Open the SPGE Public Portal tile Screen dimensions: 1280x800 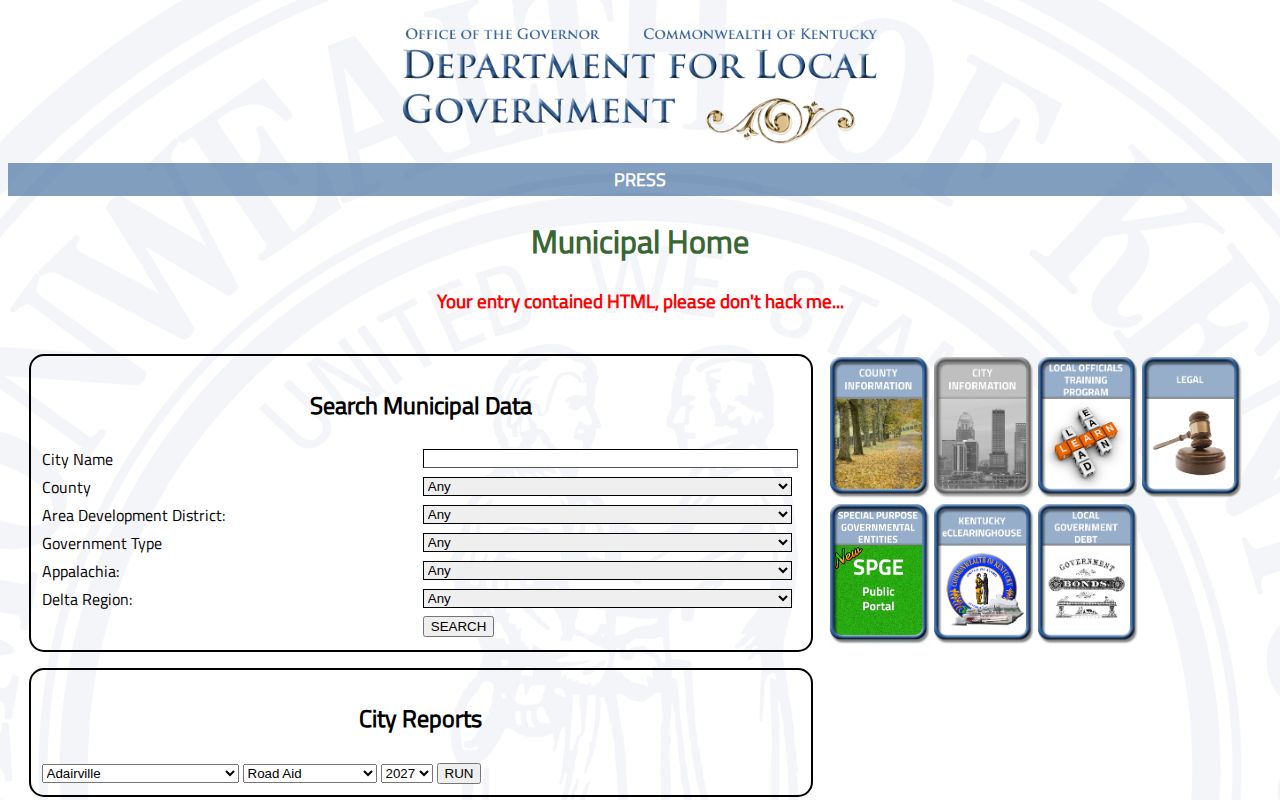pos(878,572)
